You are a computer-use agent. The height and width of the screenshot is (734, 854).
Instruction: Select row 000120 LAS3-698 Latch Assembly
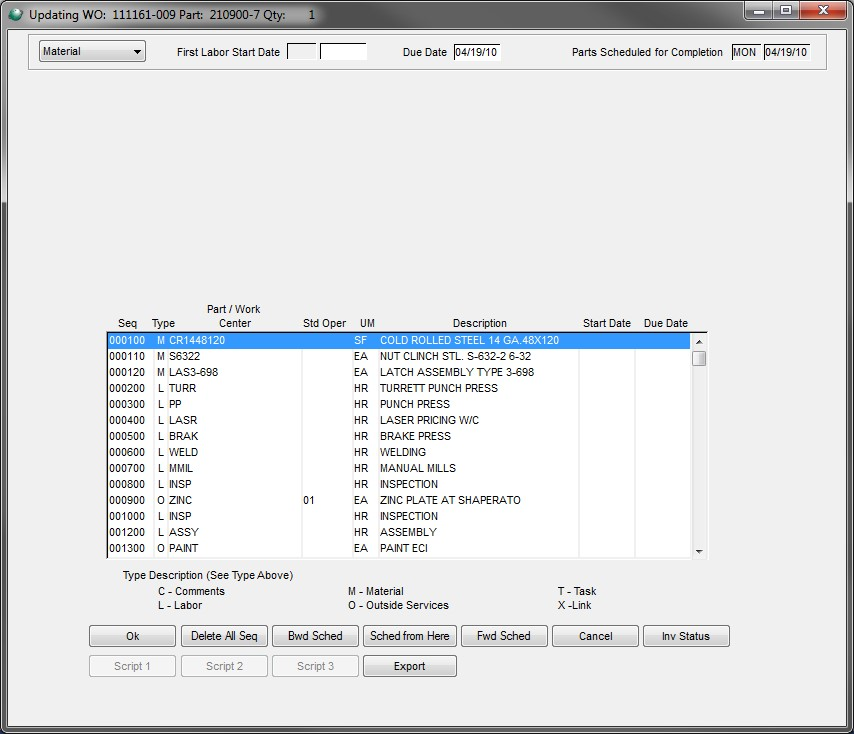(399, 372)
